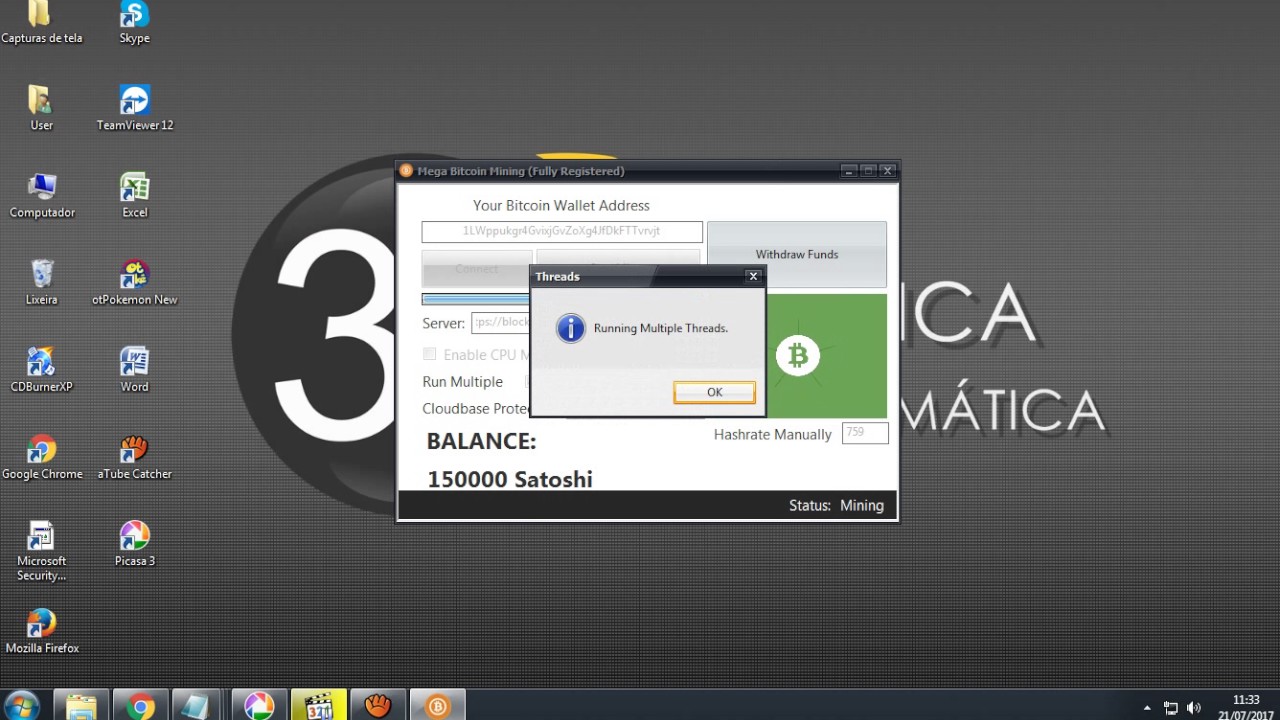Click the Bitcoin wallet address field
Viewport: 1280px width, 720px height.
(x=562, y=231)
